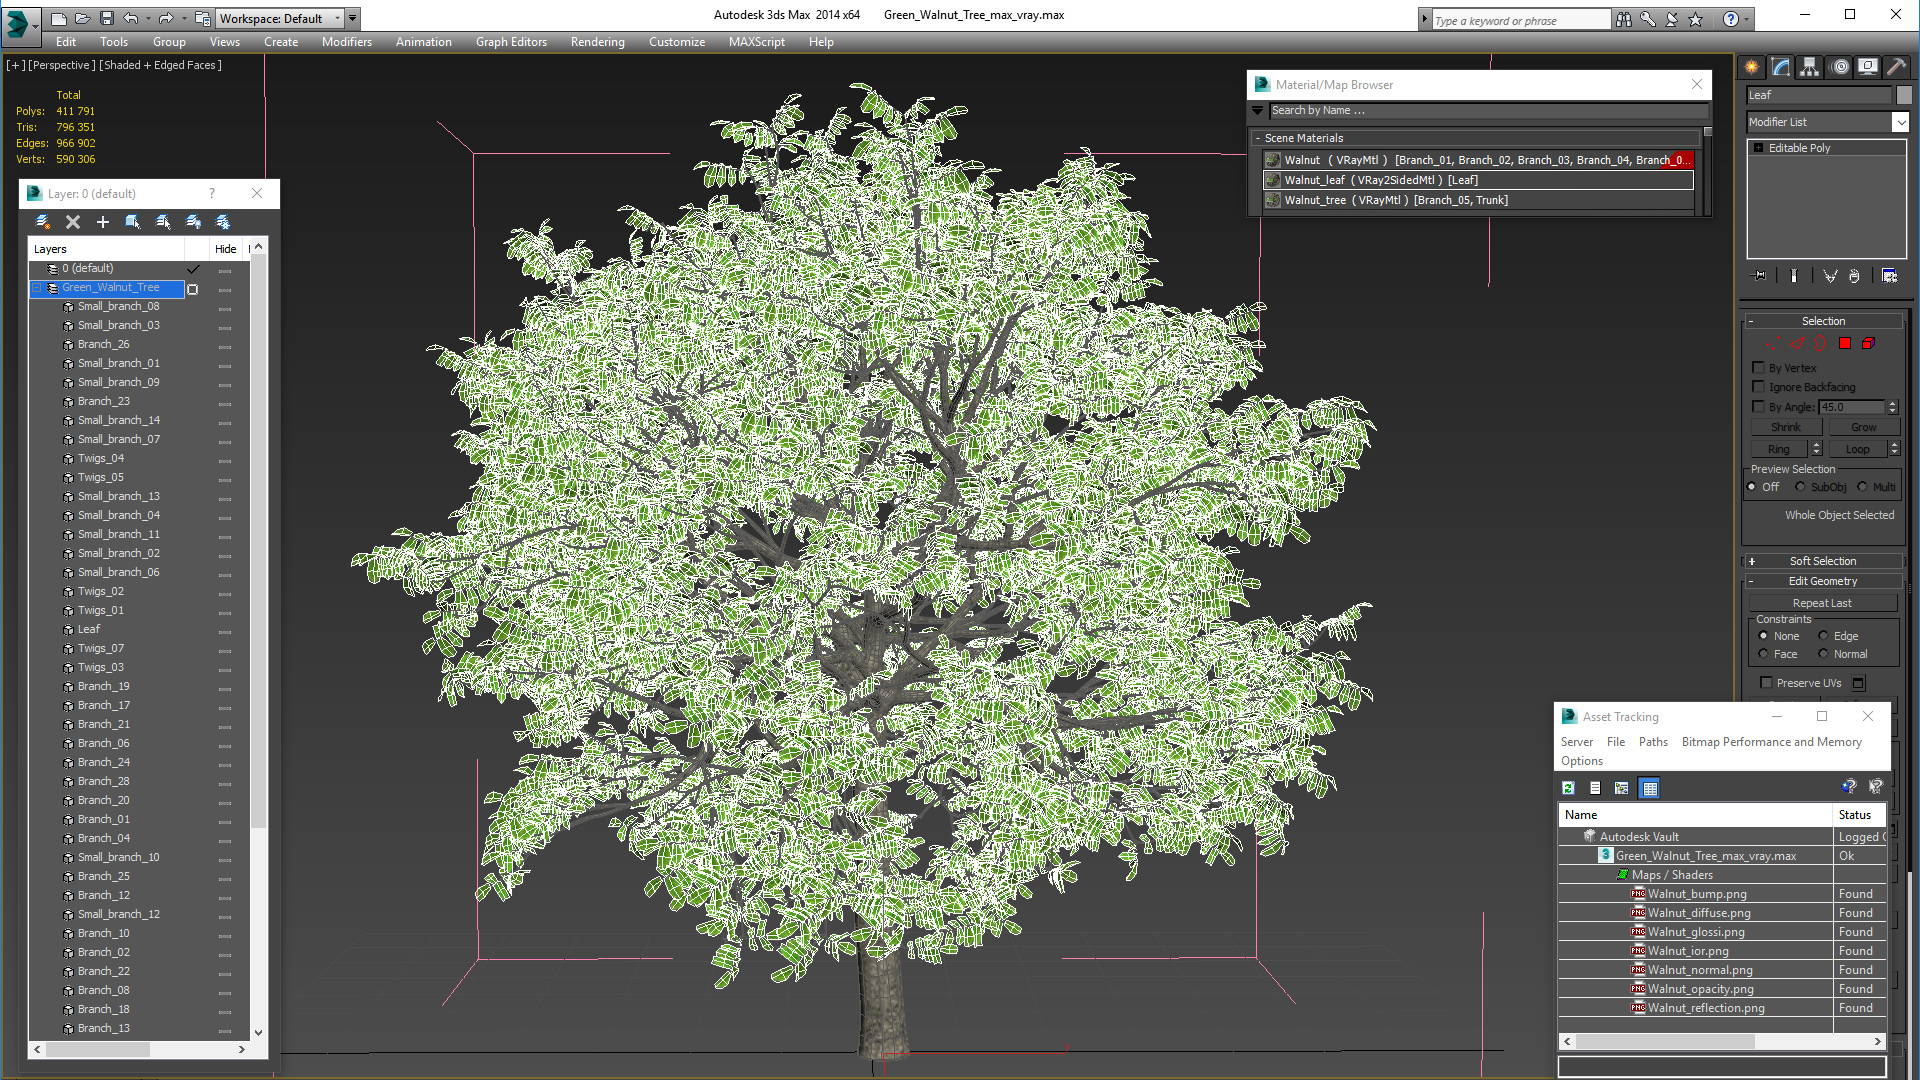Viewport: 1920px width, 1080px height.
Task: Click the Configure Modifier Sets icon
Action: pos(1889,276)
